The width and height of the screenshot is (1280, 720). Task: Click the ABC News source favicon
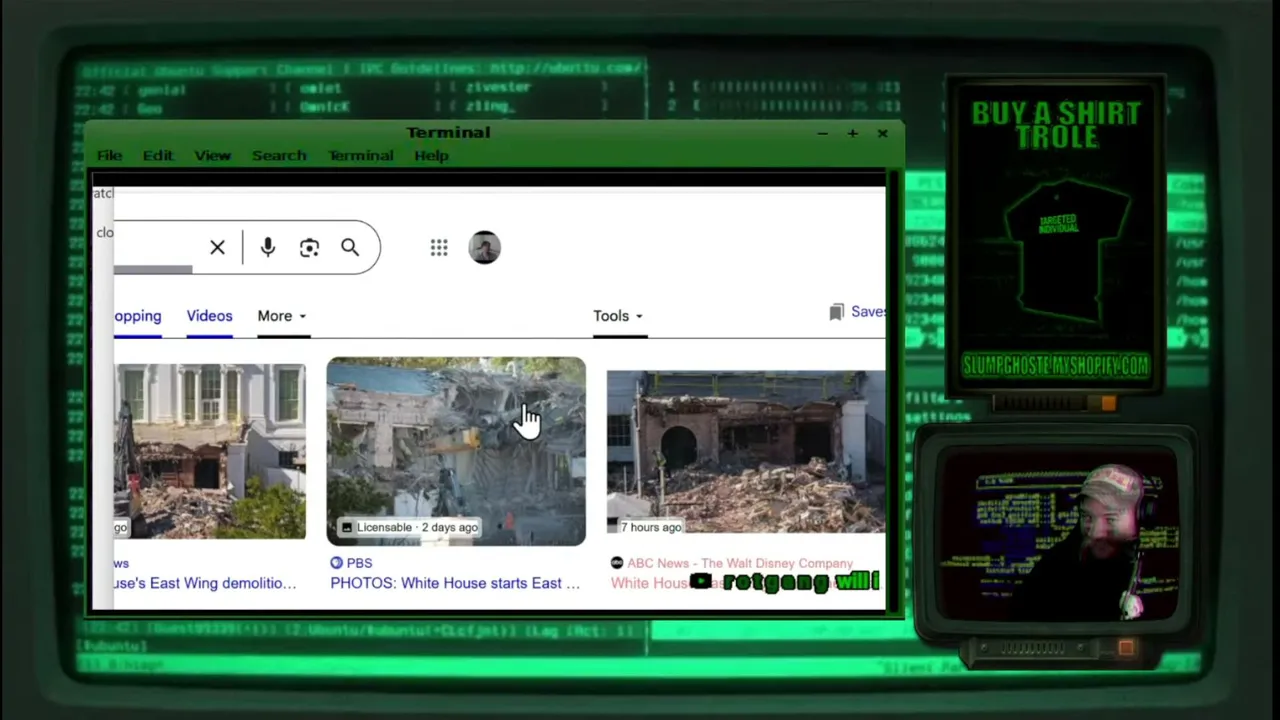[617, 563]
